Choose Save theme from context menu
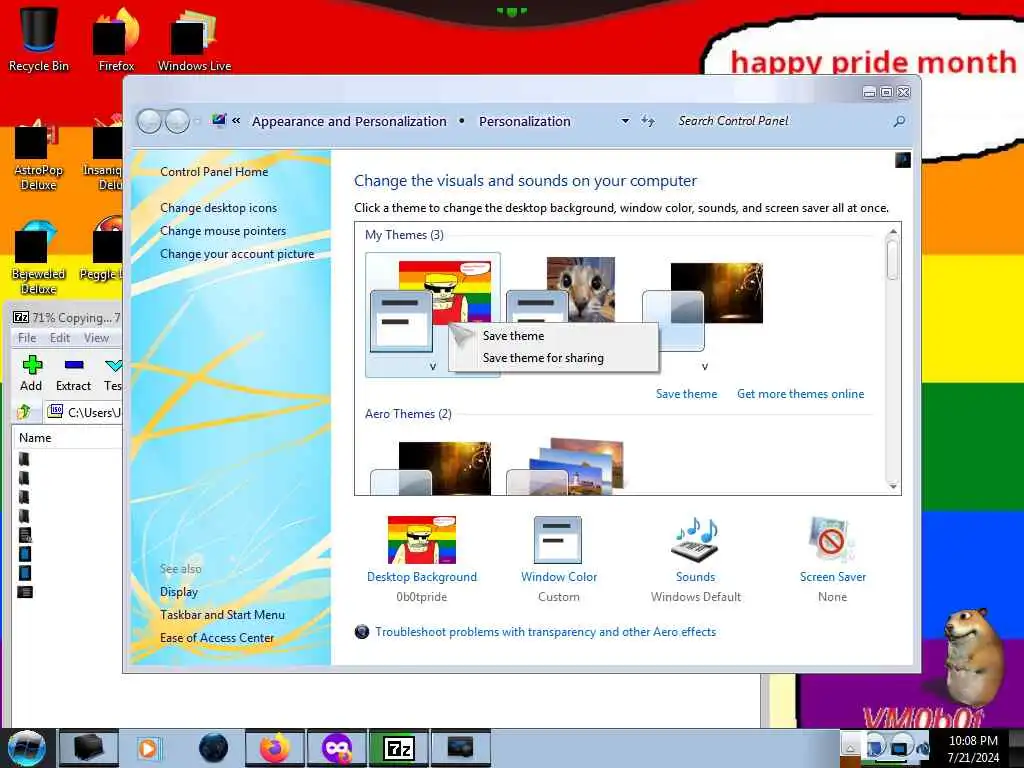Screen dimensions: 1024x768 (513, 336)
